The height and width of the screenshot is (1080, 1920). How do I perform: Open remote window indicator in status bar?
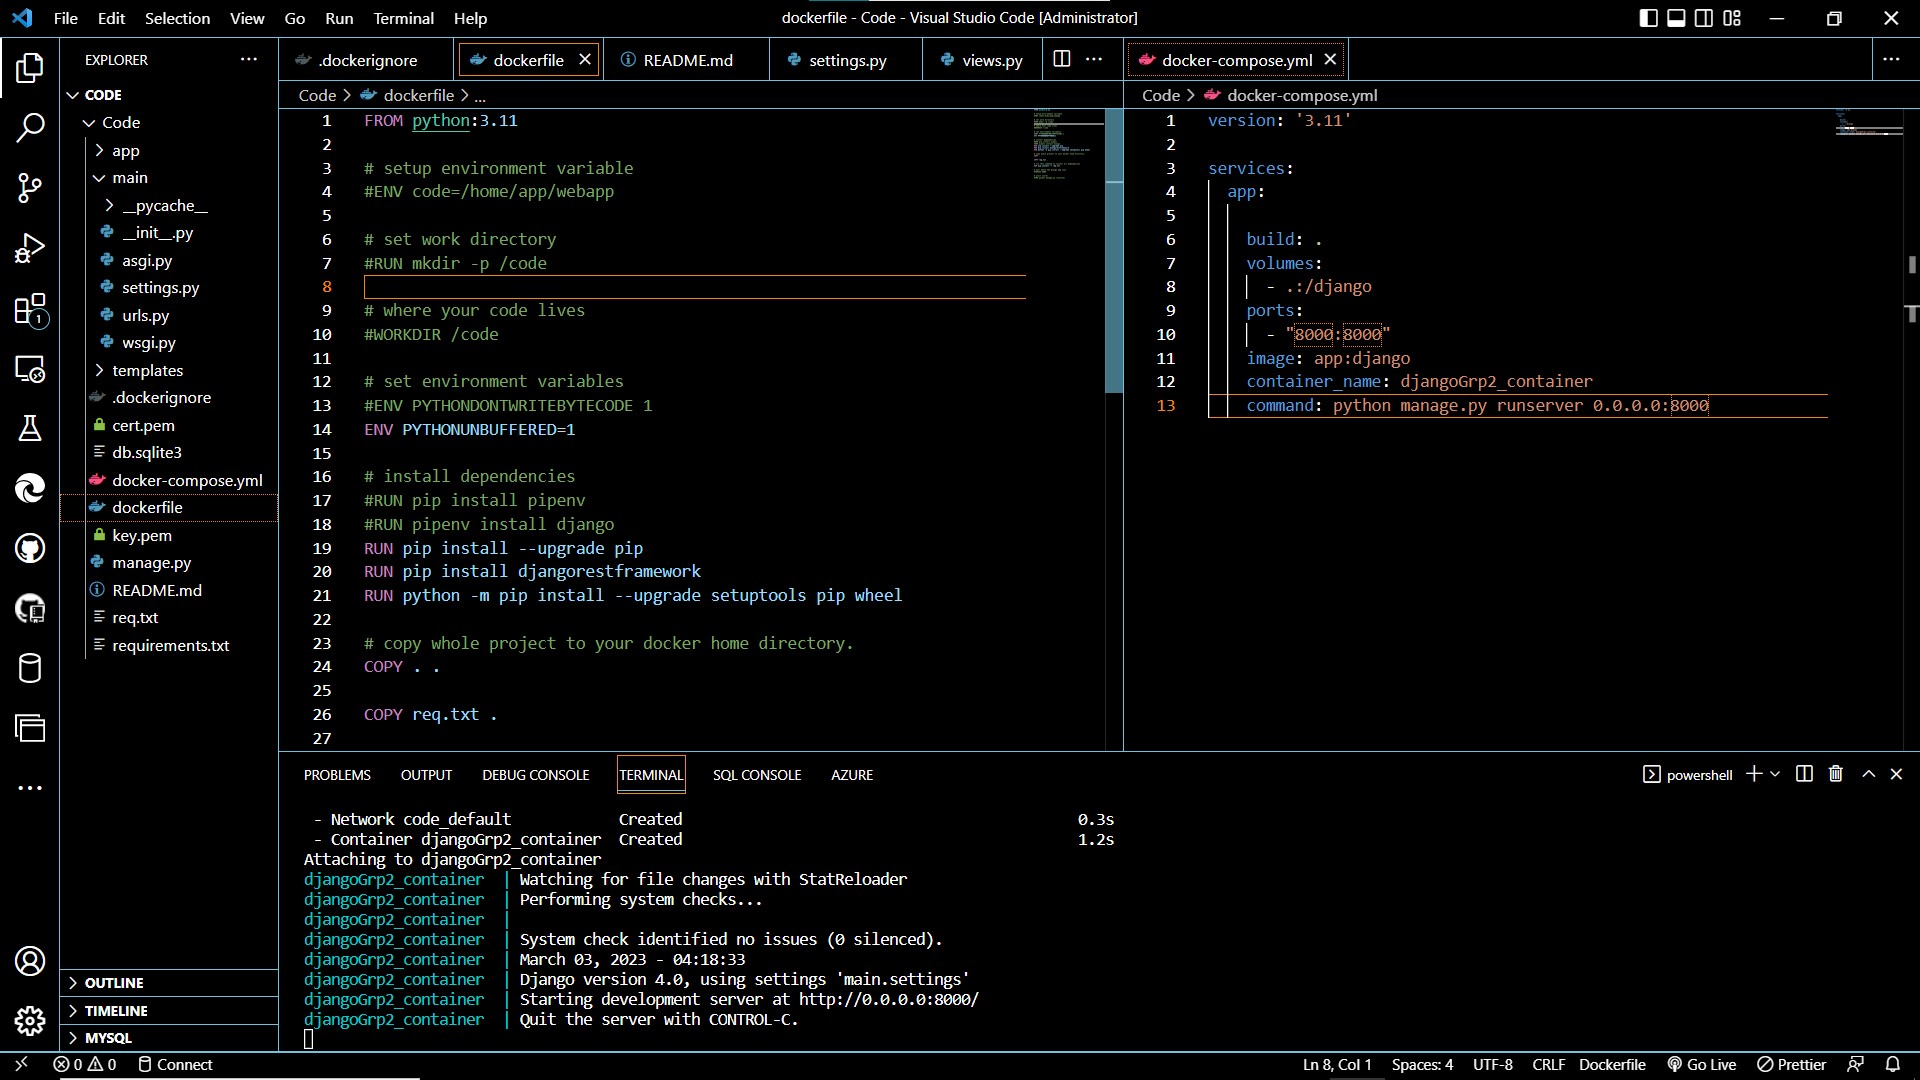click(21, 1064)
